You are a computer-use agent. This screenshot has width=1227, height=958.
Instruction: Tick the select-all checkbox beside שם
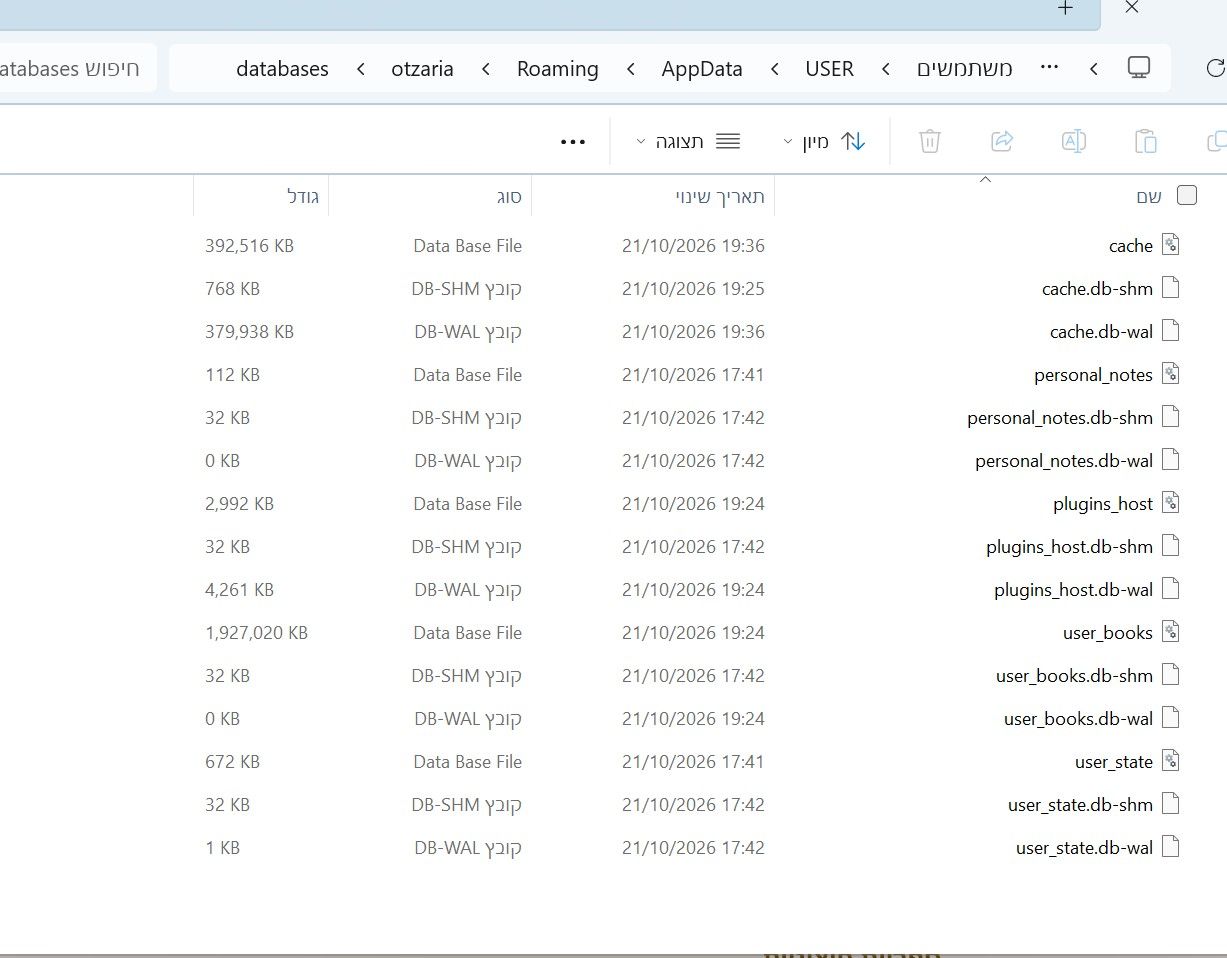[x=1187, y=195]
